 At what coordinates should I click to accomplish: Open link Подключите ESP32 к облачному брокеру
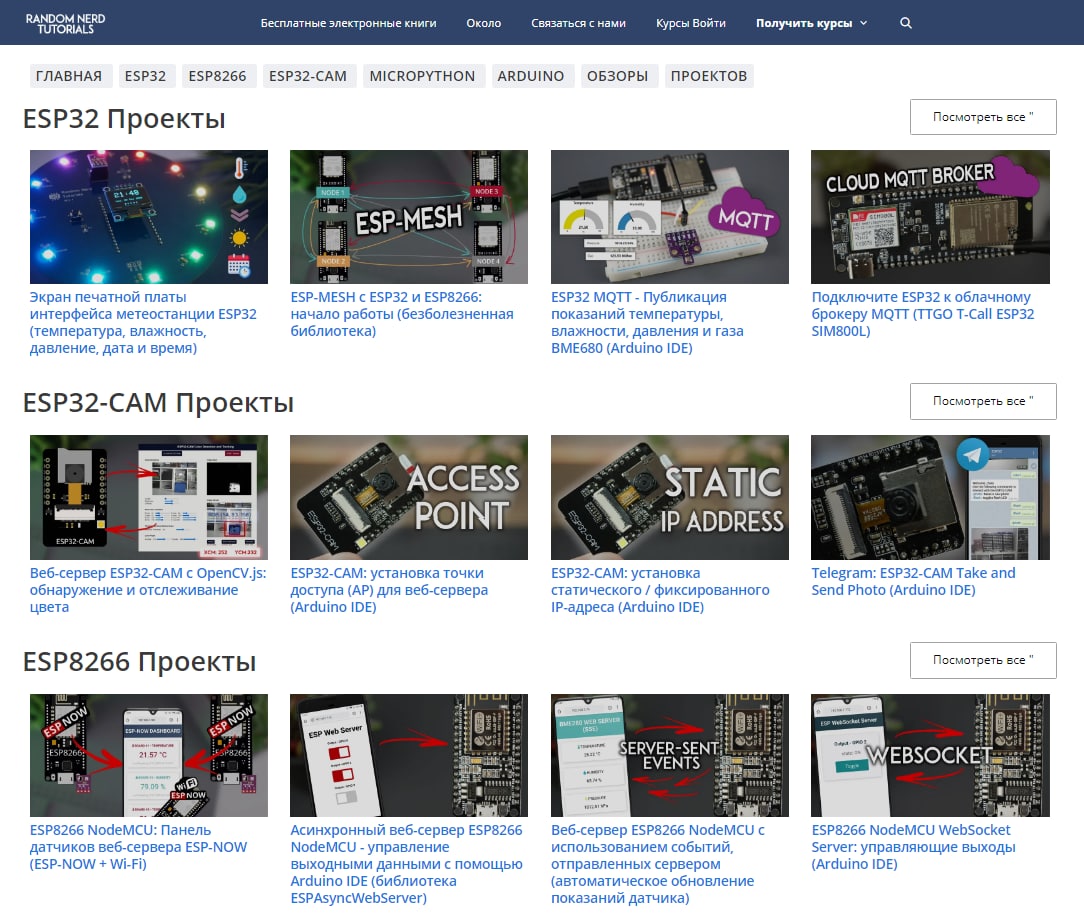(923, 314)
